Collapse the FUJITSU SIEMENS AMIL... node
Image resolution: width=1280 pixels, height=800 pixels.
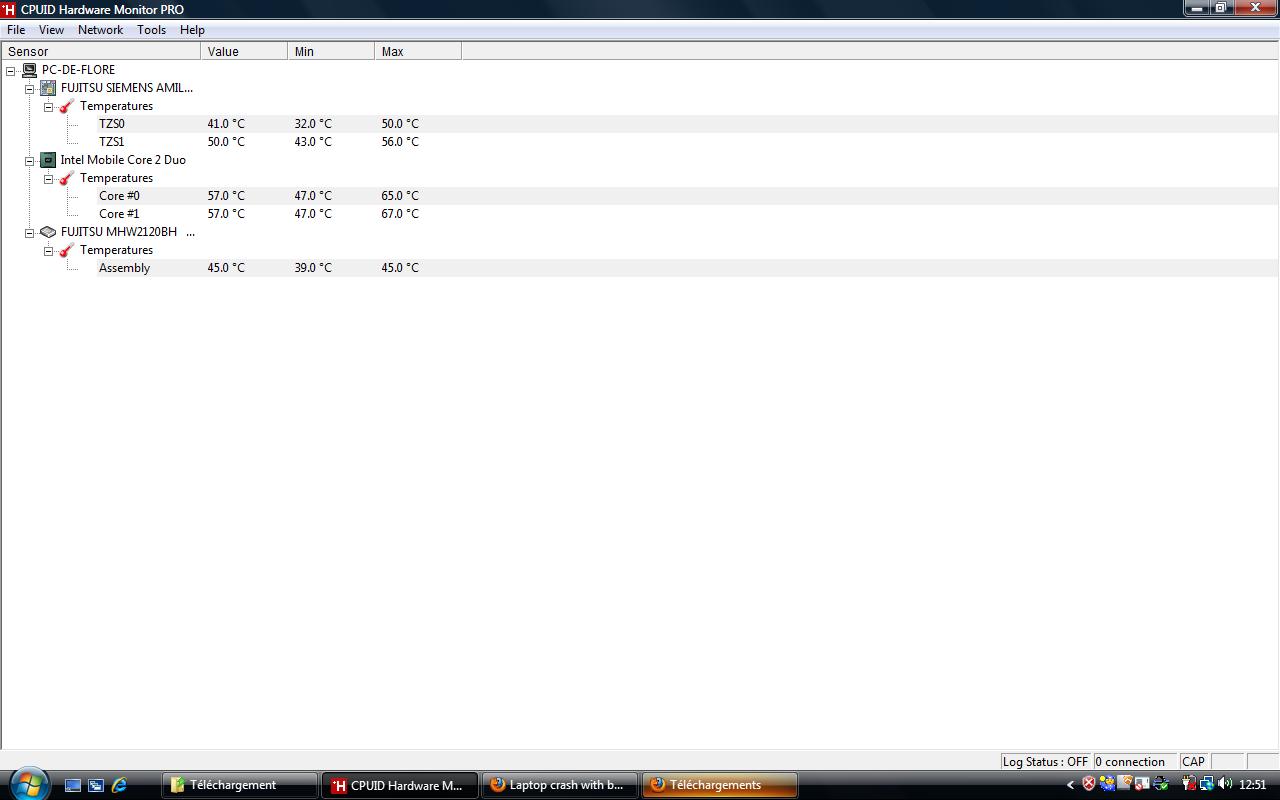[x=30, y=88]
